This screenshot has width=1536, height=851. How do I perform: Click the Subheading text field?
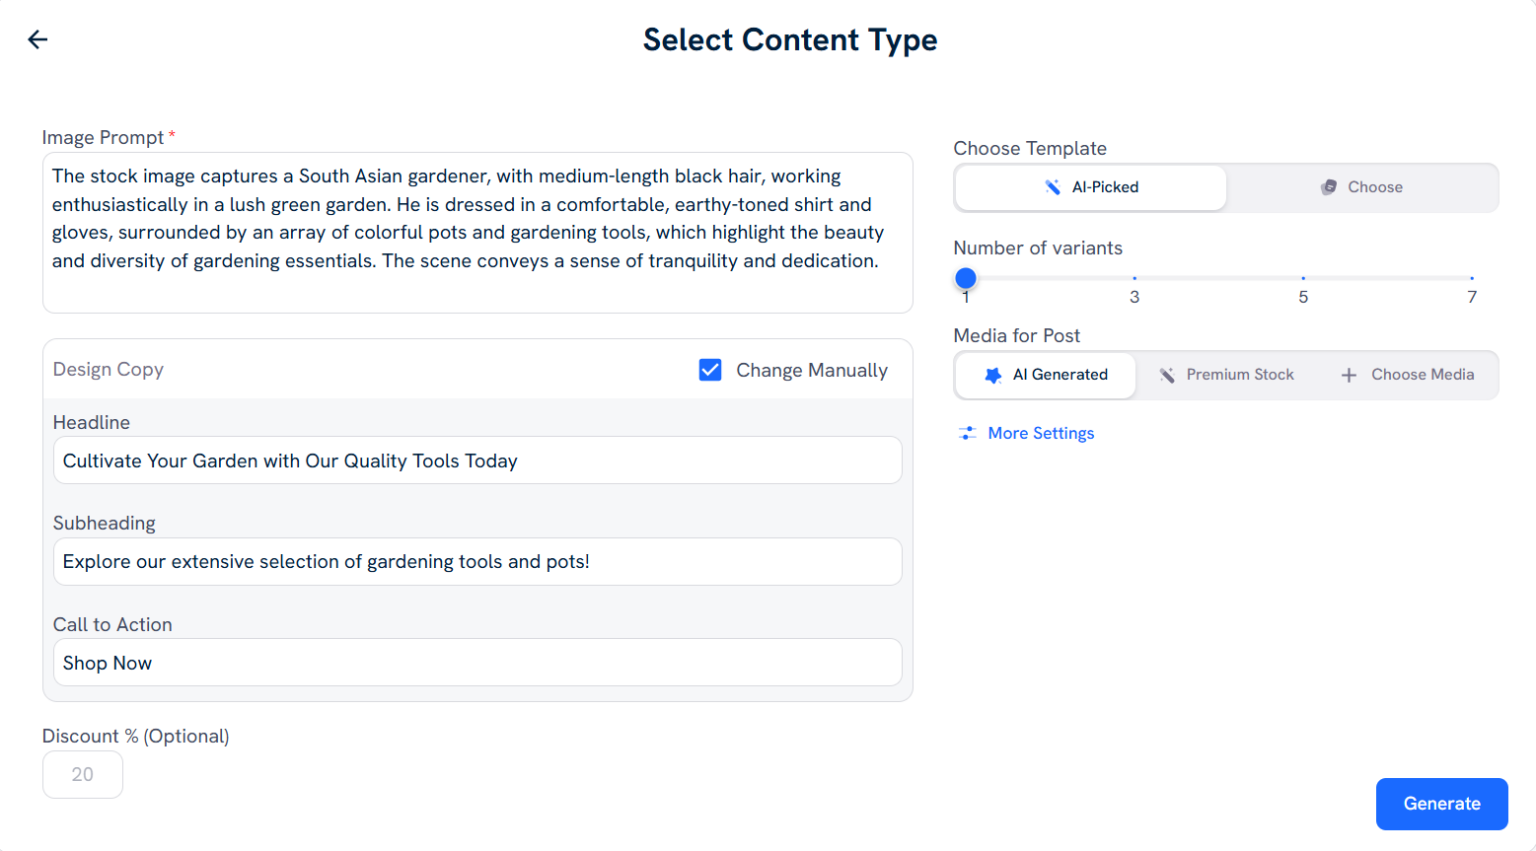(x=477, y=562)
